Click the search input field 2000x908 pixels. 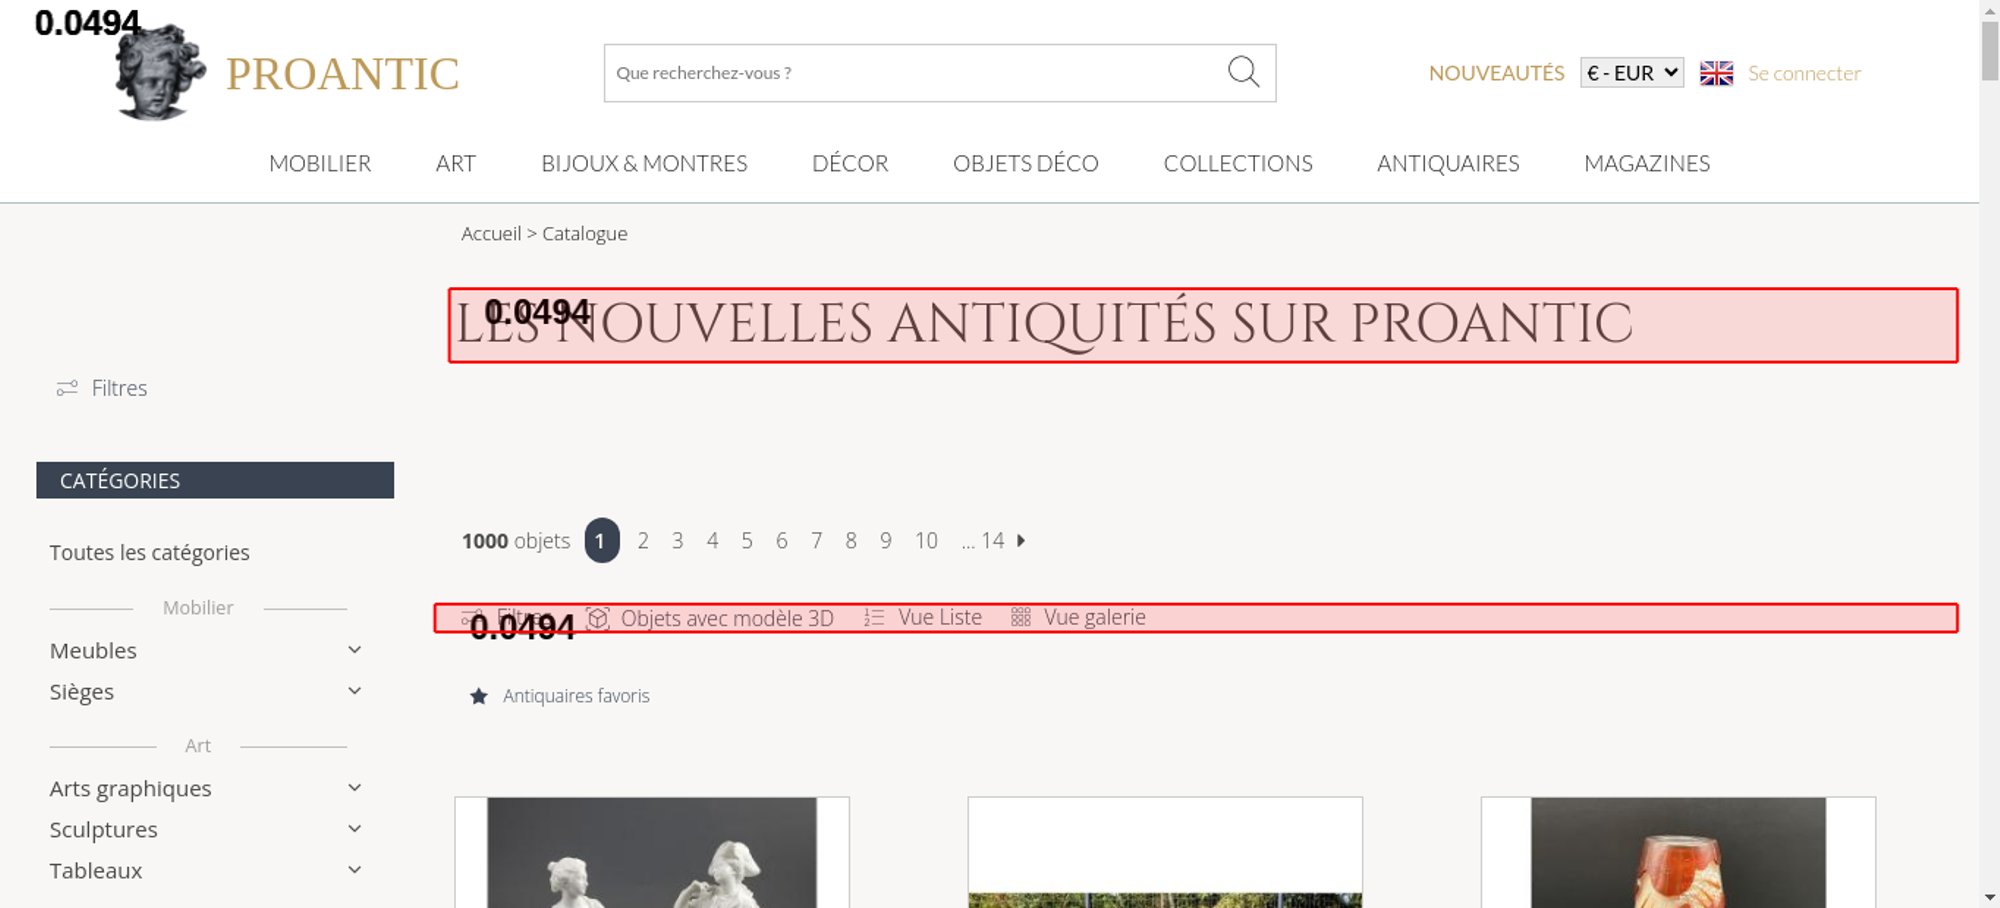coord(910,73)
